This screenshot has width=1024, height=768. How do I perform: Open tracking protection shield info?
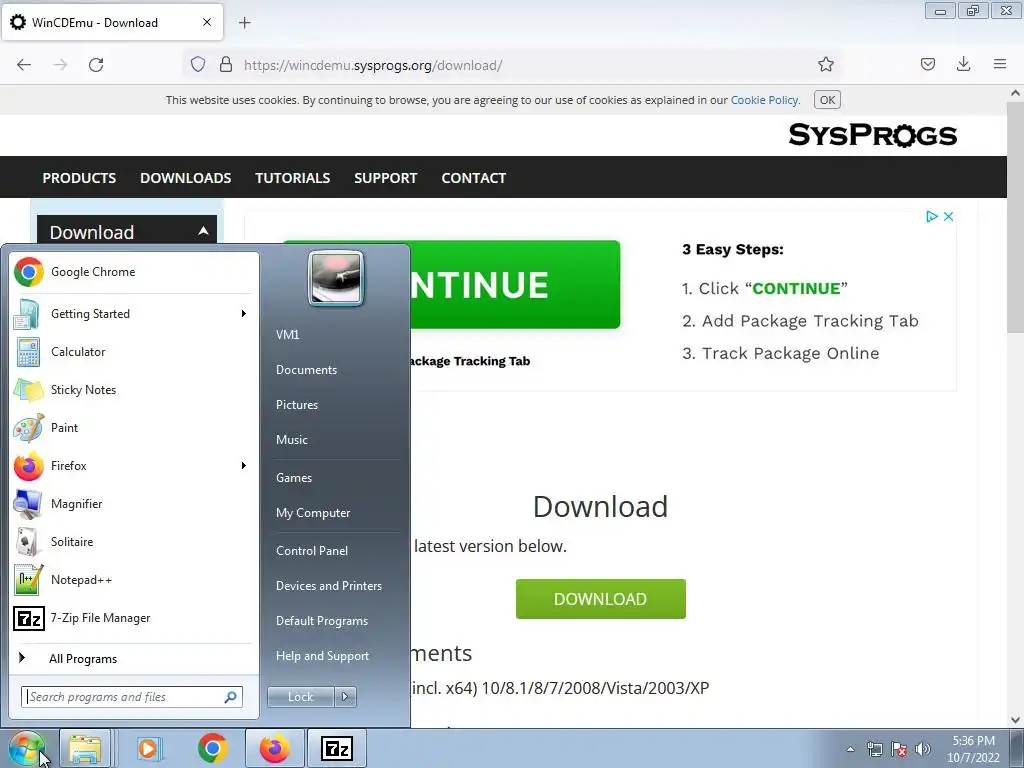coord(198,64)
